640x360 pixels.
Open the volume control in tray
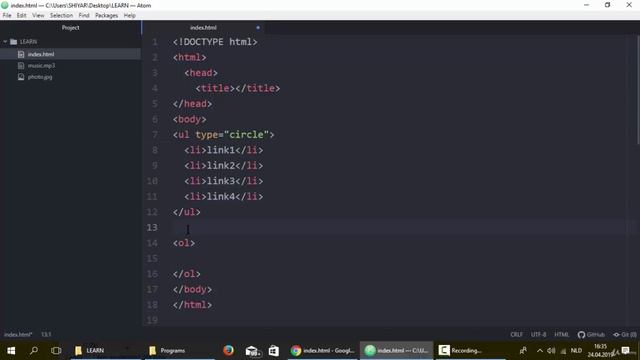pyautogui.click(x=551, y=351)
